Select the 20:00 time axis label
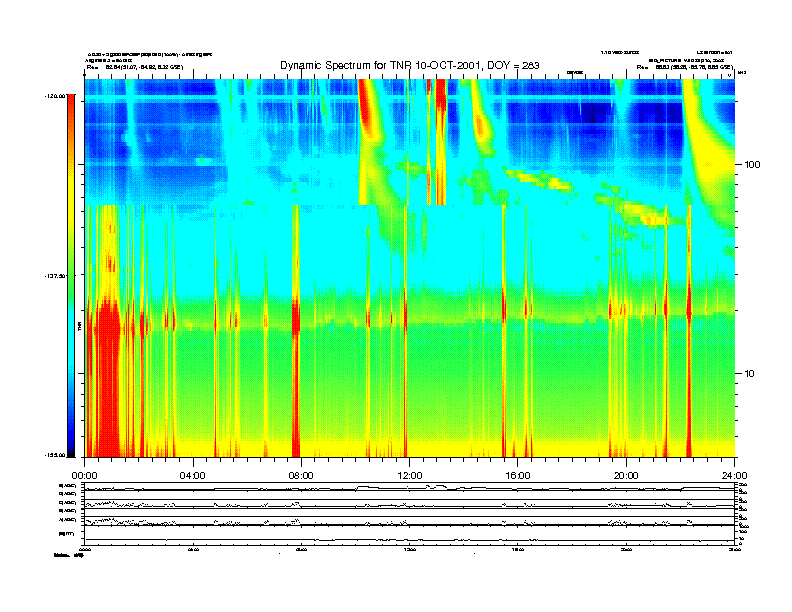 pos(626,476)
